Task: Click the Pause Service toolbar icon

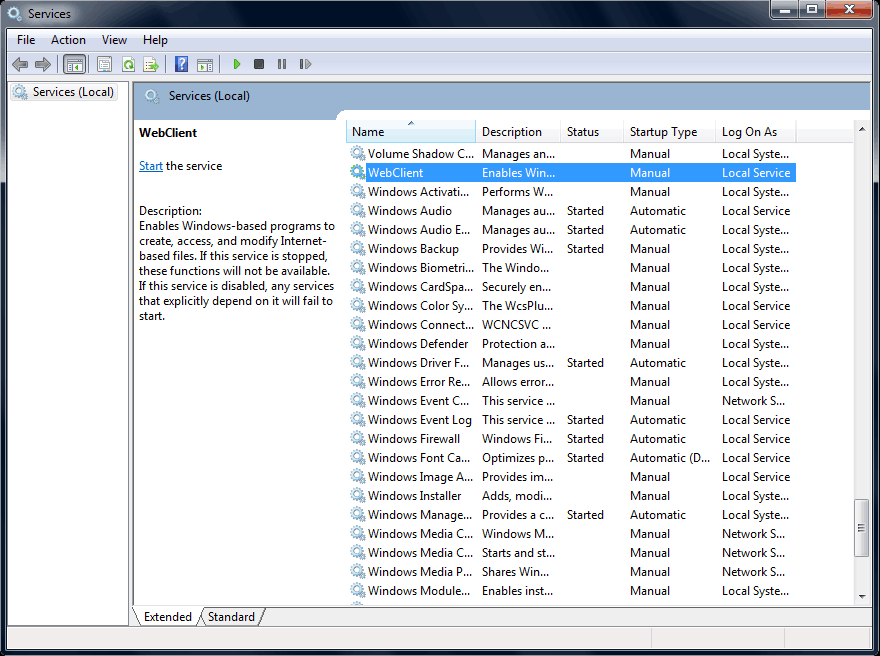Action: (282, 64)
